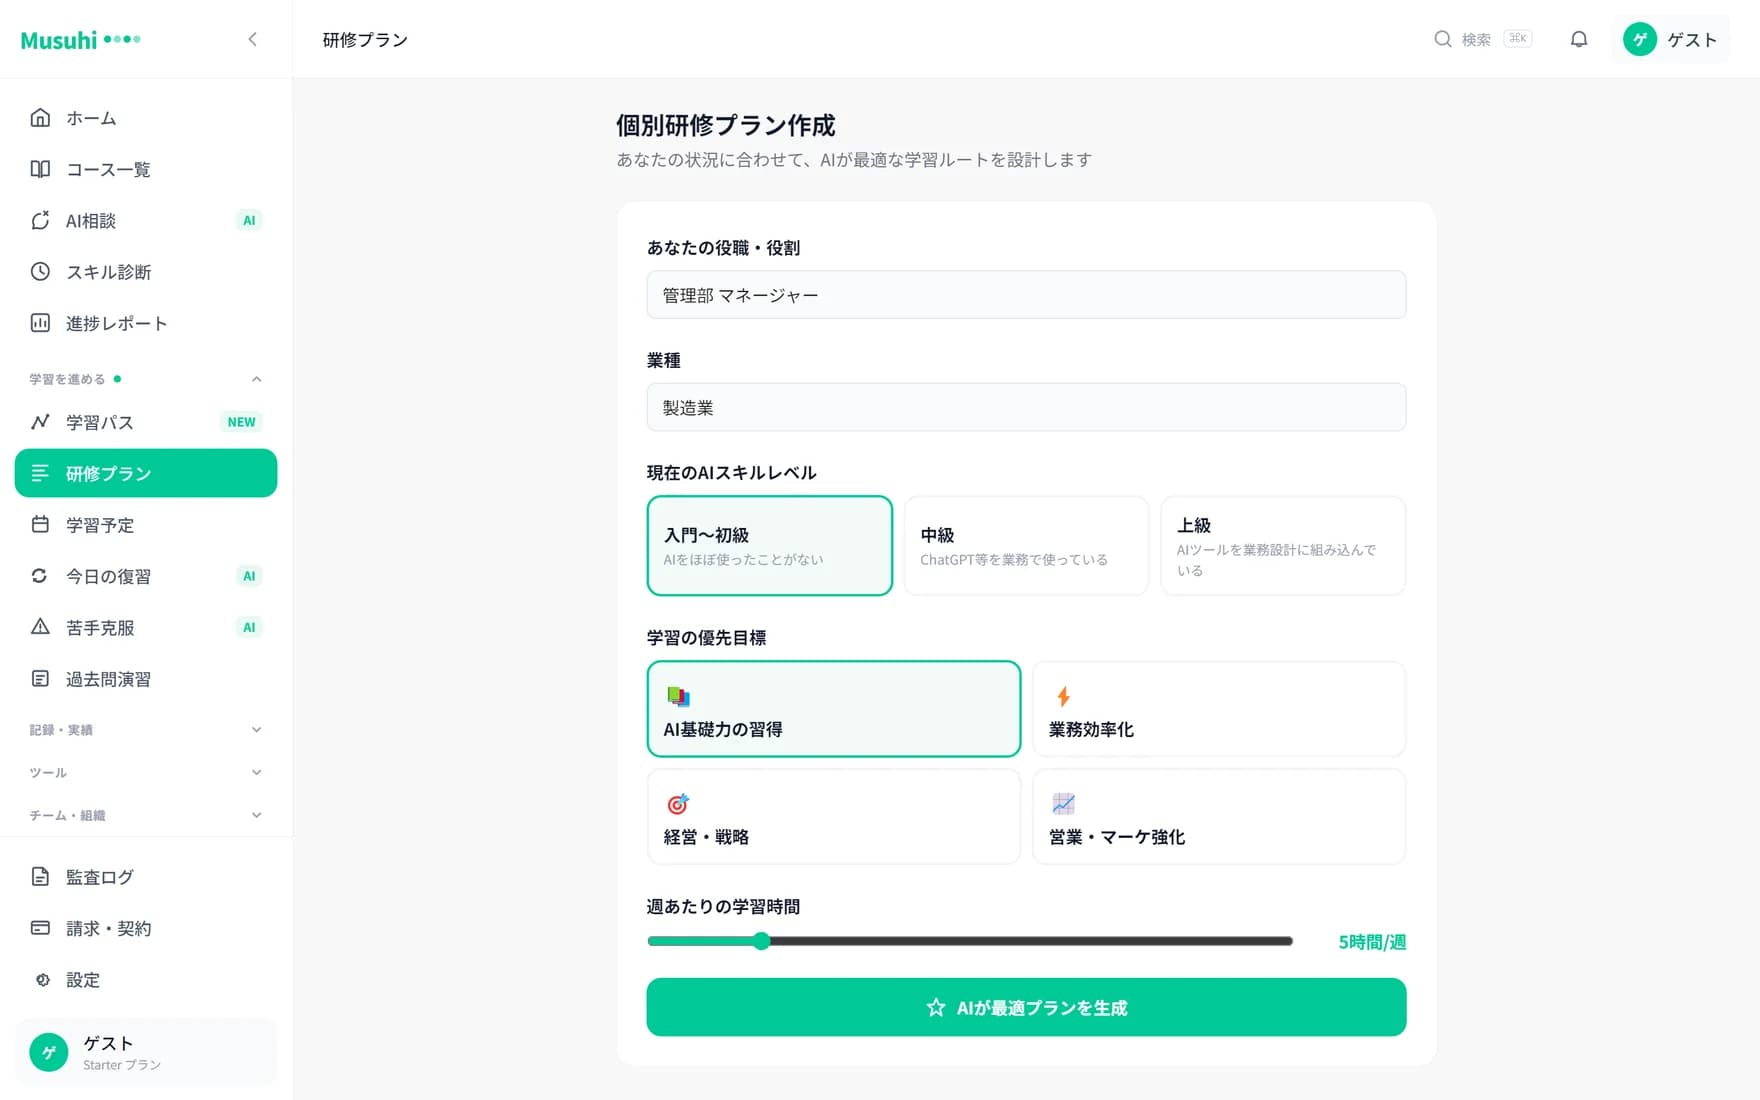
Task: Click the book icon for コース一覧
Action: click(x=40, y=169)
